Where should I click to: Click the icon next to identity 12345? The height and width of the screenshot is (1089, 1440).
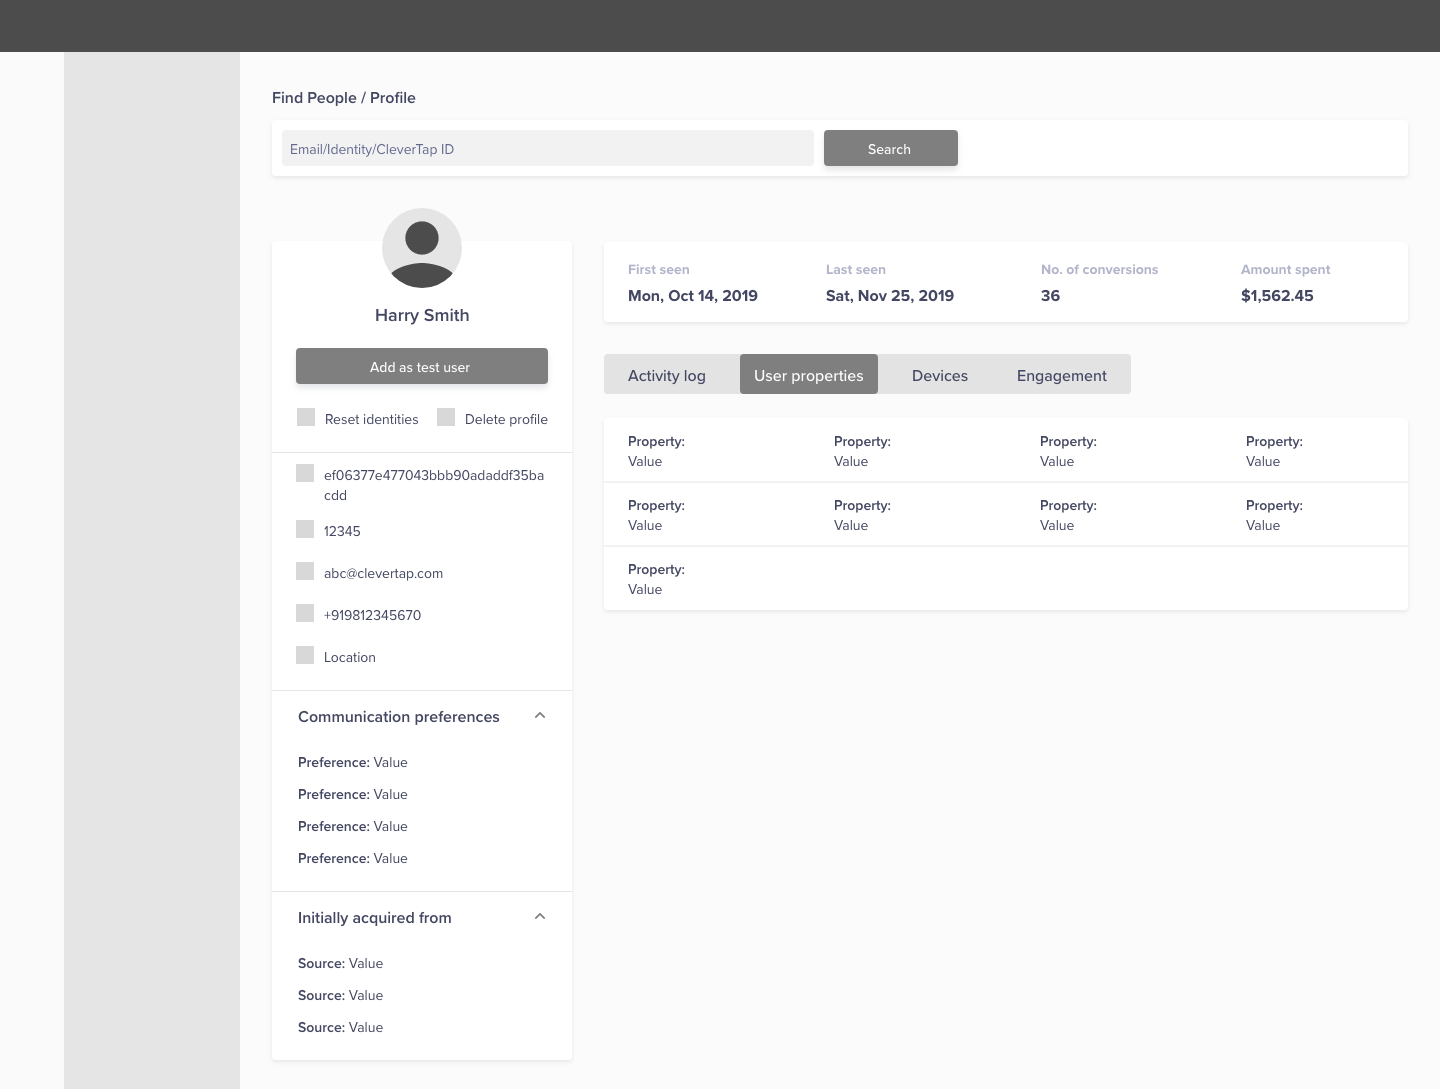click(x=305, y=529)
